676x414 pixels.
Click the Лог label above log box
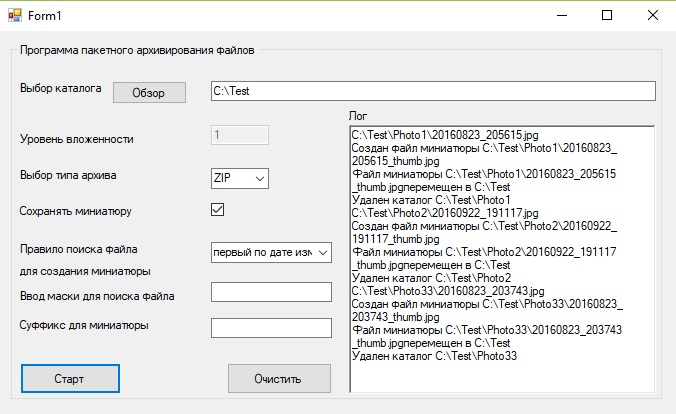pyautogui.click(x=358, y=116)
